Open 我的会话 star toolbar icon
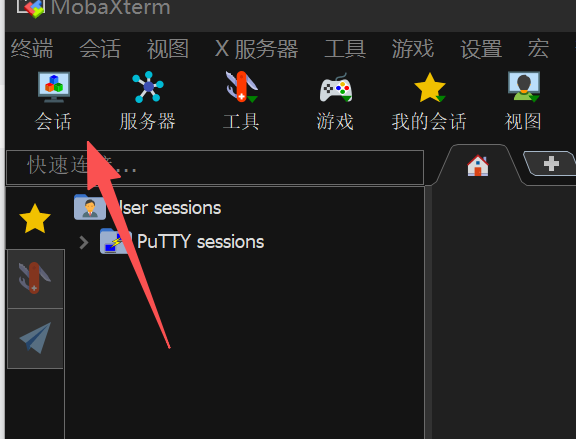Screen dimensions: 576x439 (x=429, y=101)
